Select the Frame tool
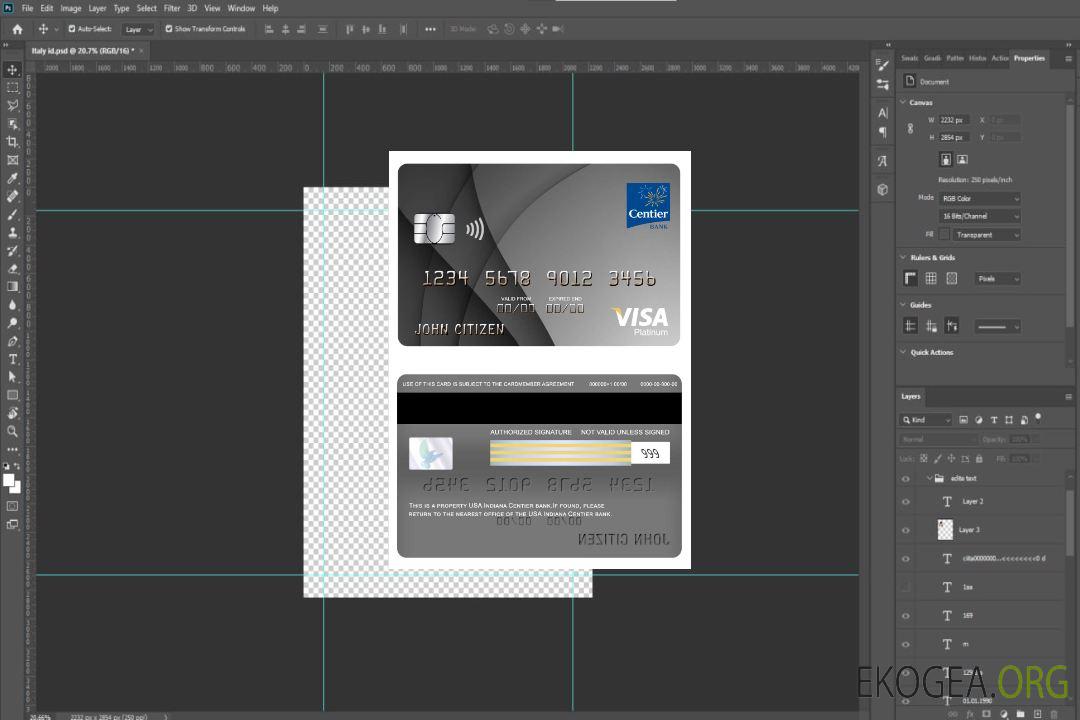Image resolution: width=1080 pixels, height=720 pixels. coord(12,160)
